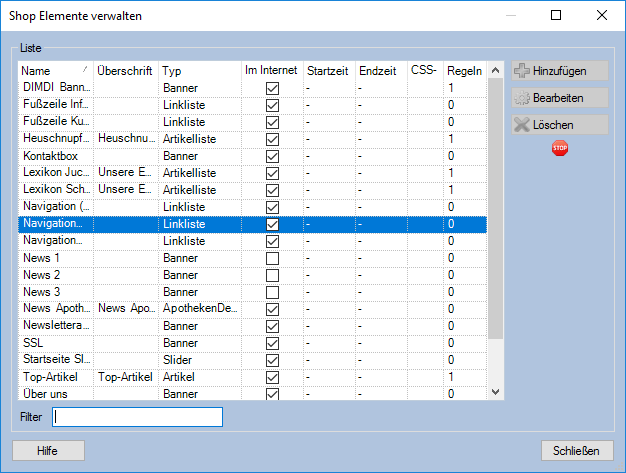Click the Startzeit column header
Image resolution: width=626 pixels, height=473 pixels.
point(328,71)
